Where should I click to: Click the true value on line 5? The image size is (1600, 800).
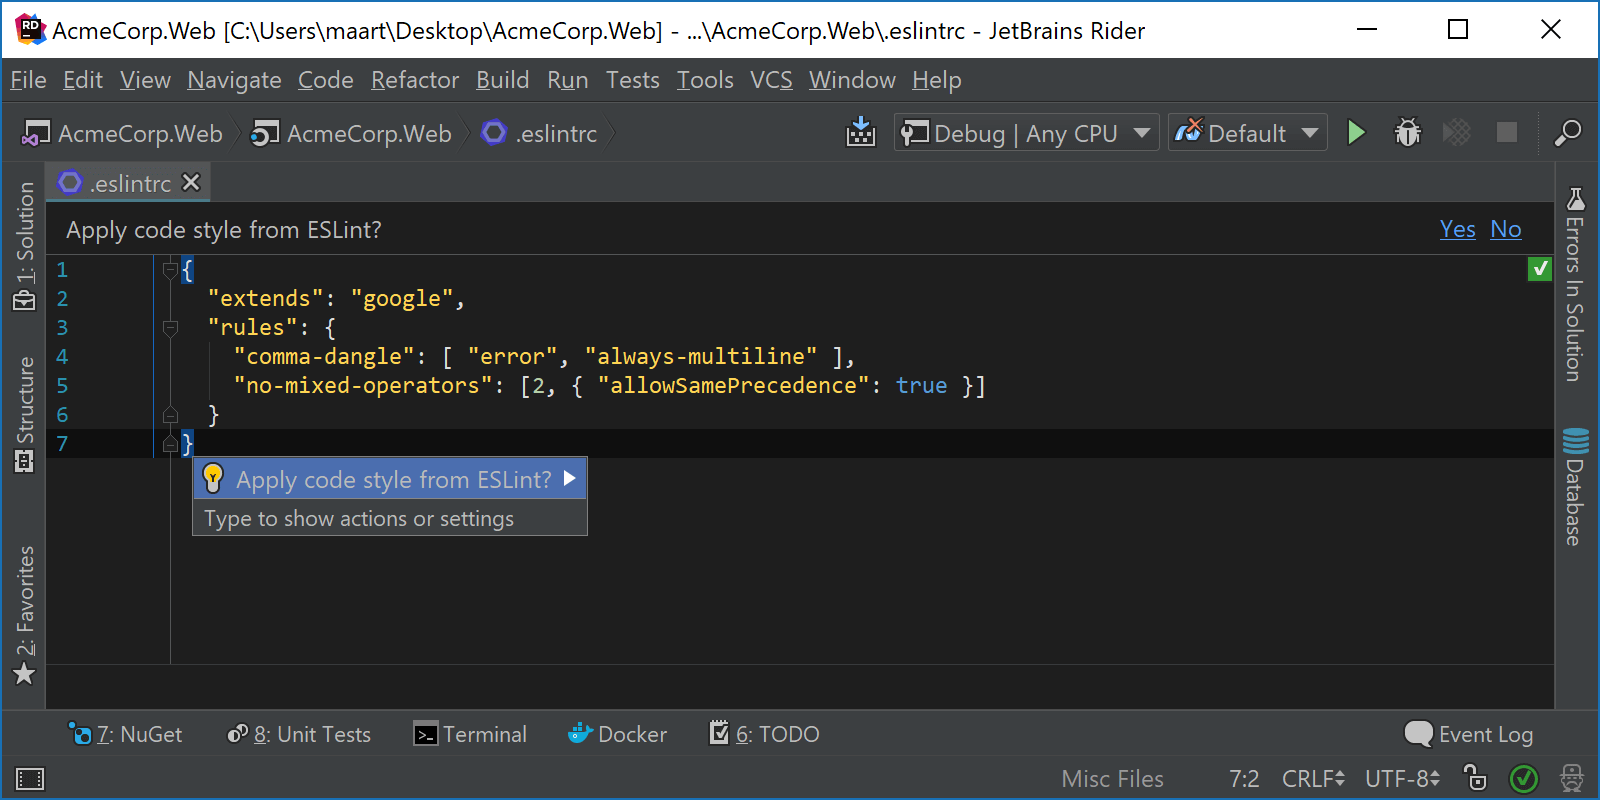tap(921, 385)
